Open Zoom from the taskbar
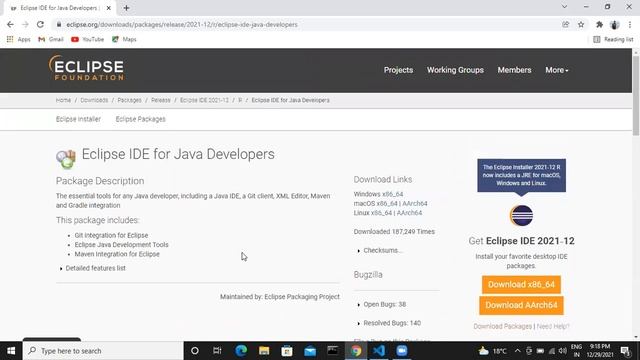 pyautogui.click(x=402, y=351)
